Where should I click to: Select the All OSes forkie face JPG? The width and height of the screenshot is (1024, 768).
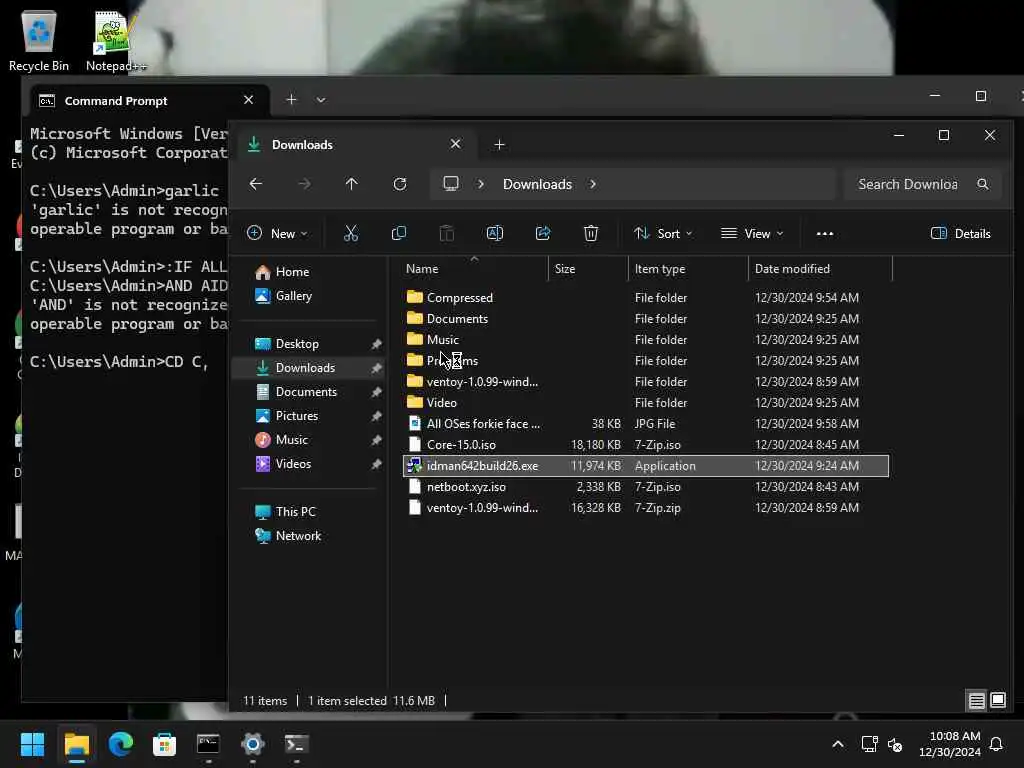pos(645,424)
